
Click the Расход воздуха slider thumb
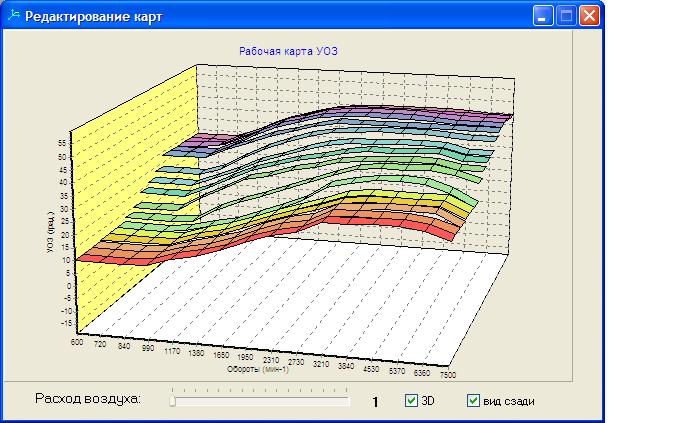click(173, 401)
